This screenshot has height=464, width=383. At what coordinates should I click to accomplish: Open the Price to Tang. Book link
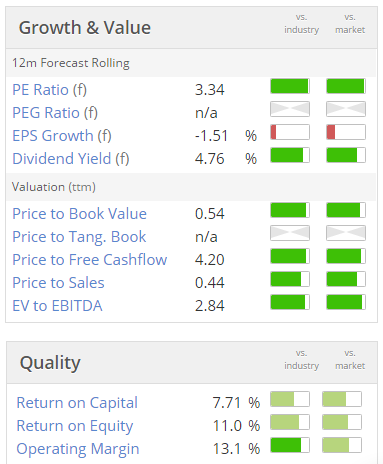79,237
